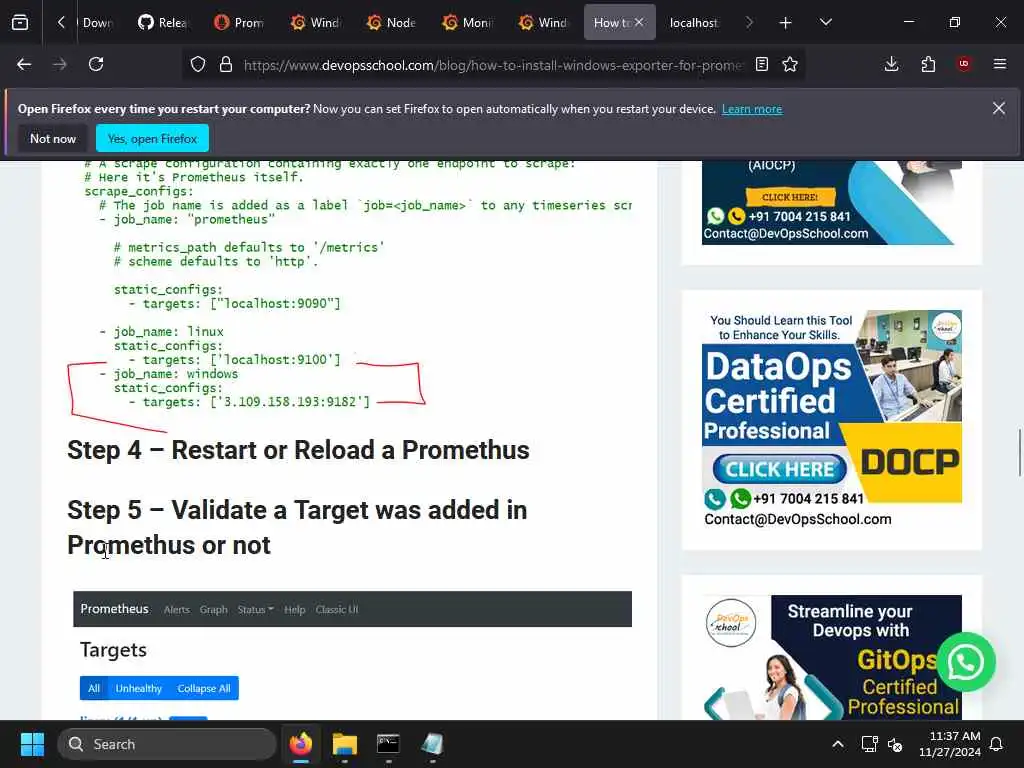Select the Wind tab beside How to

(544, 23)
